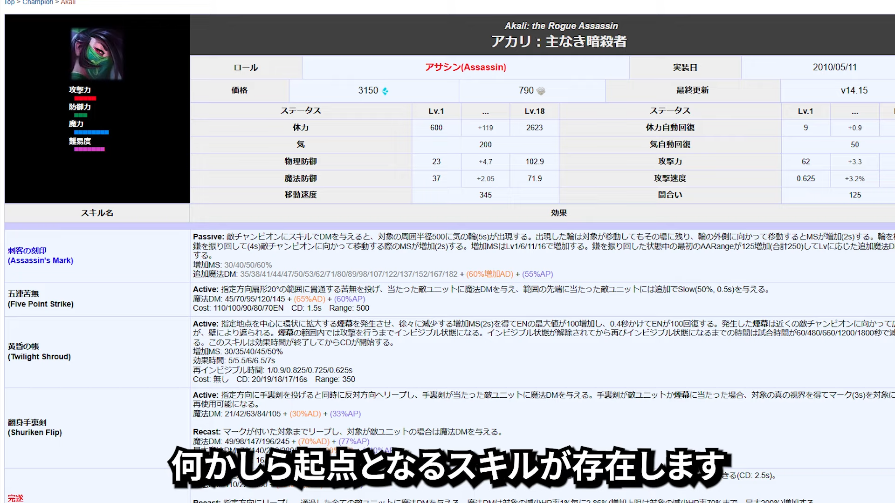Click the 600 health value
895x503 pixels.
pos(436,128)
